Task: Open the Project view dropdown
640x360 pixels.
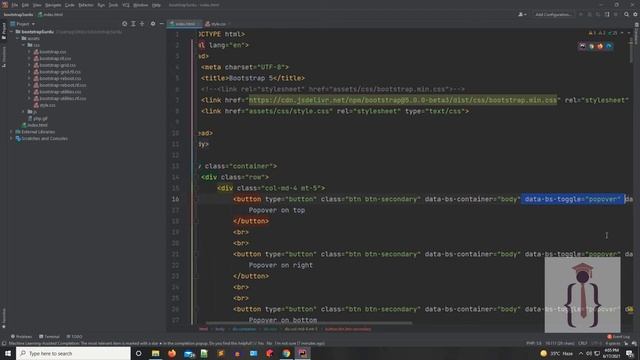Action: pos(23,24)
